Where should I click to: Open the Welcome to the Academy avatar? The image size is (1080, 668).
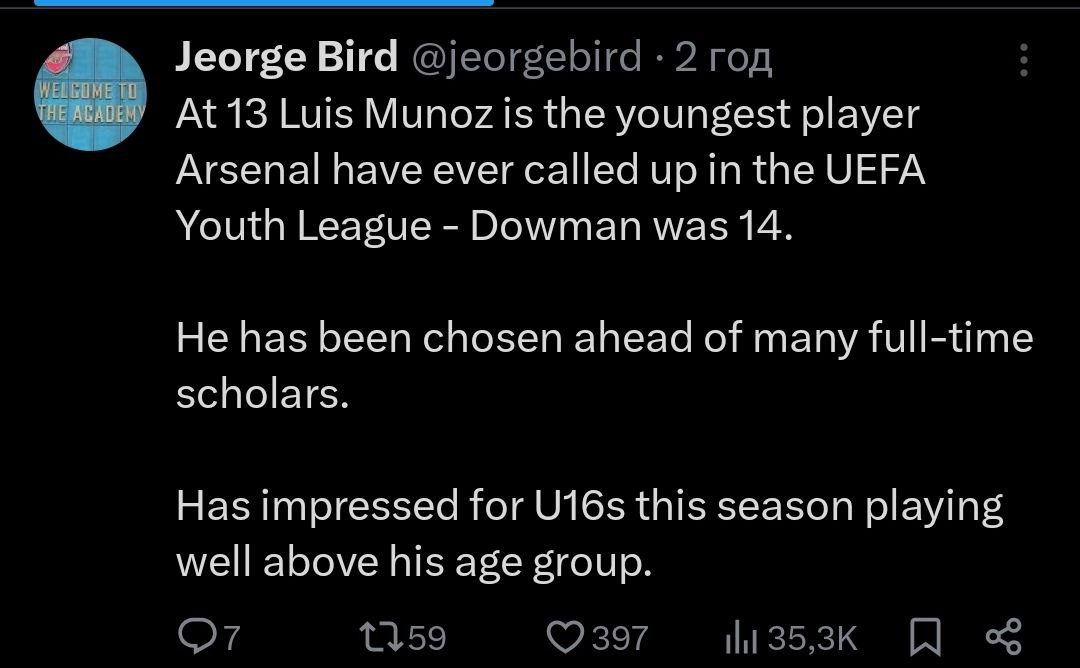tap(91, 94)
